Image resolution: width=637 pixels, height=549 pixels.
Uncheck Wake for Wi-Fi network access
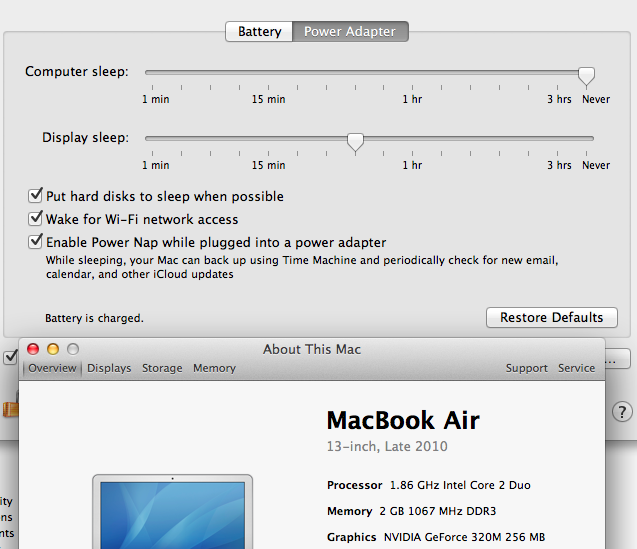click(36, 219)
